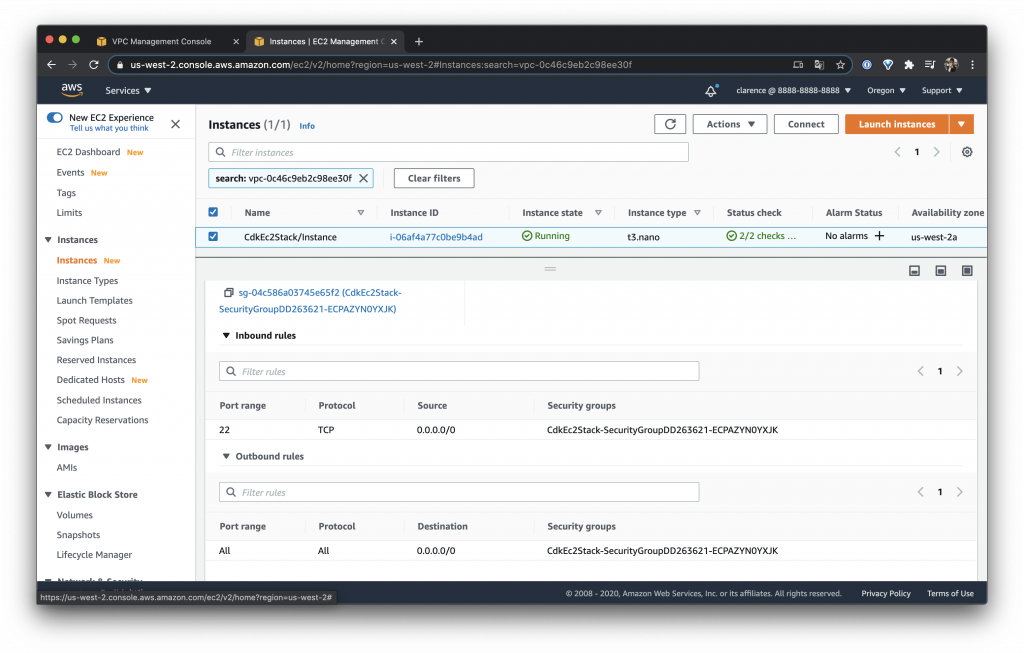The image size is (1024, 653).
Task: Copy security group ID icon
Action: point(228,293)
